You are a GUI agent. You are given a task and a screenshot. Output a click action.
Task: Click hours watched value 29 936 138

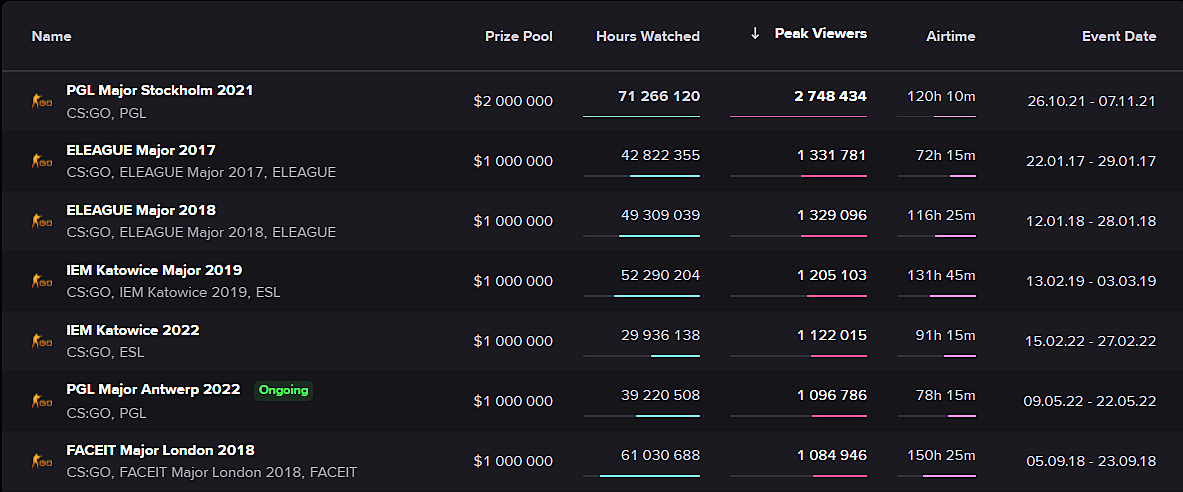(x=660, y=335)
